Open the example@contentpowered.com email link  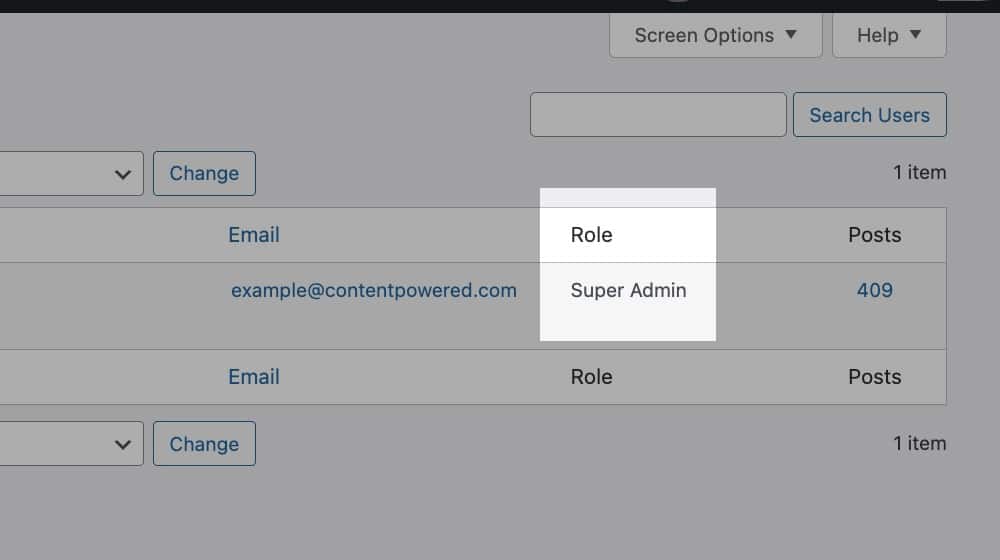click(374, 290)
